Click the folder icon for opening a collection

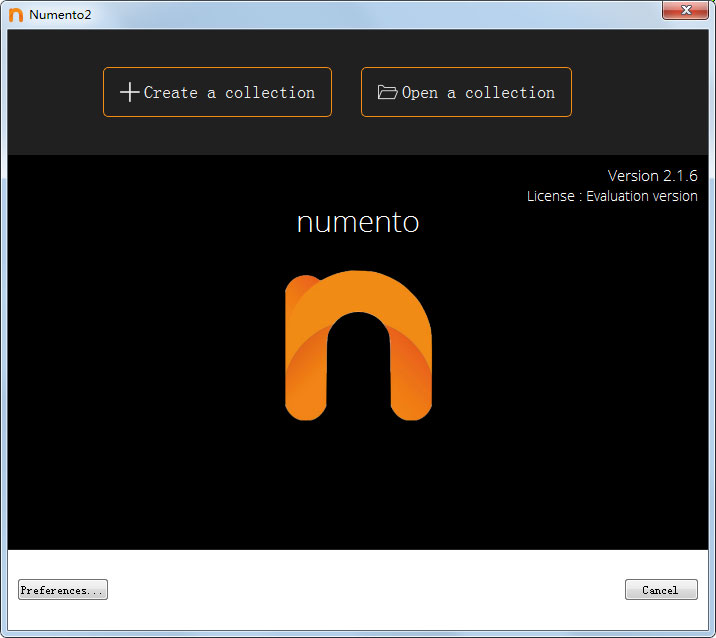[x=387, y=92]
